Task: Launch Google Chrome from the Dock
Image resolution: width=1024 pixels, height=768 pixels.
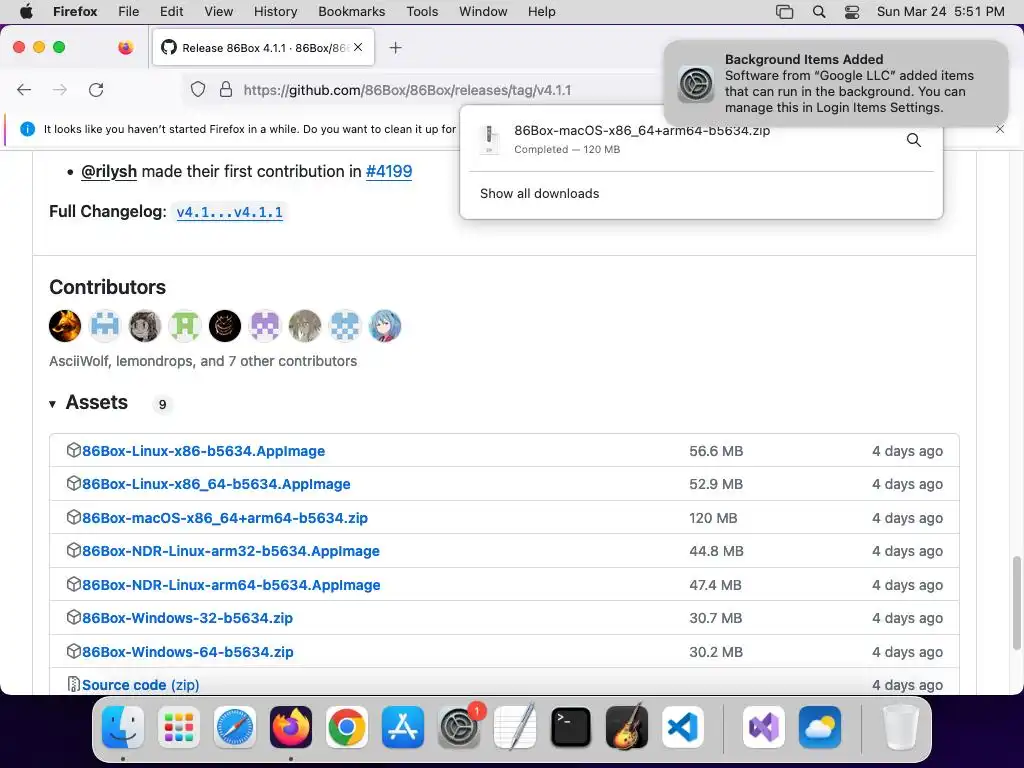Action: pyautogui.click(x=347, y=727)
